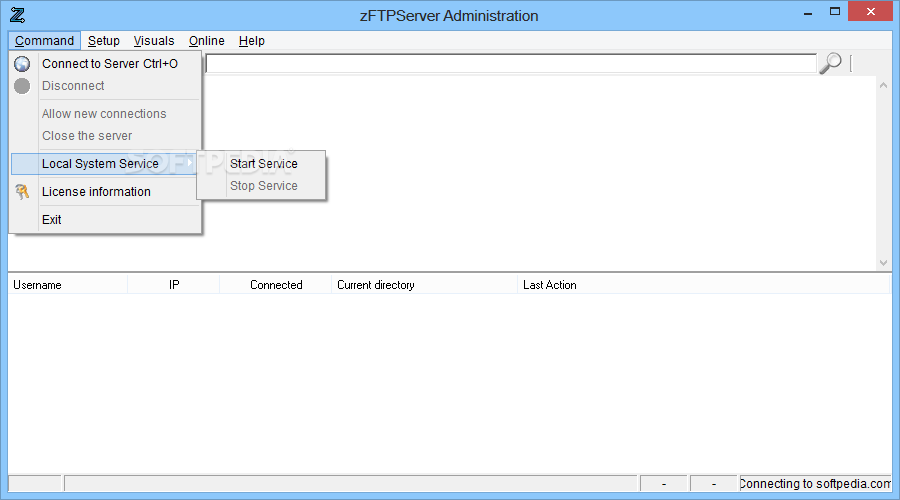Open the Help menu
Viewport: 900px width, 500px height.
click(251, 41)
